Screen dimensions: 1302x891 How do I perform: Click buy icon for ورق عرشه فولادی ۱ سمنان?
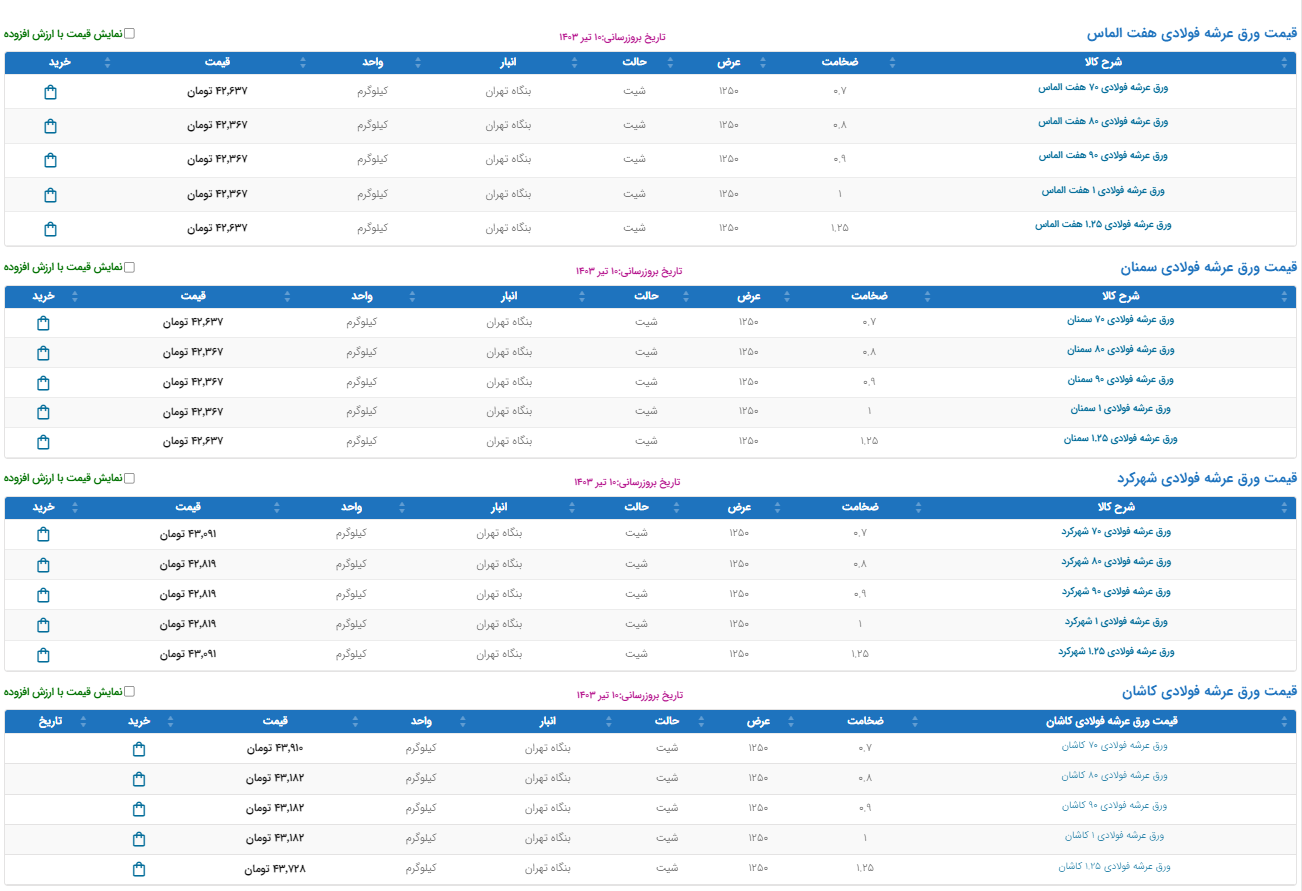pyautogui.click(x=43, y=412)
